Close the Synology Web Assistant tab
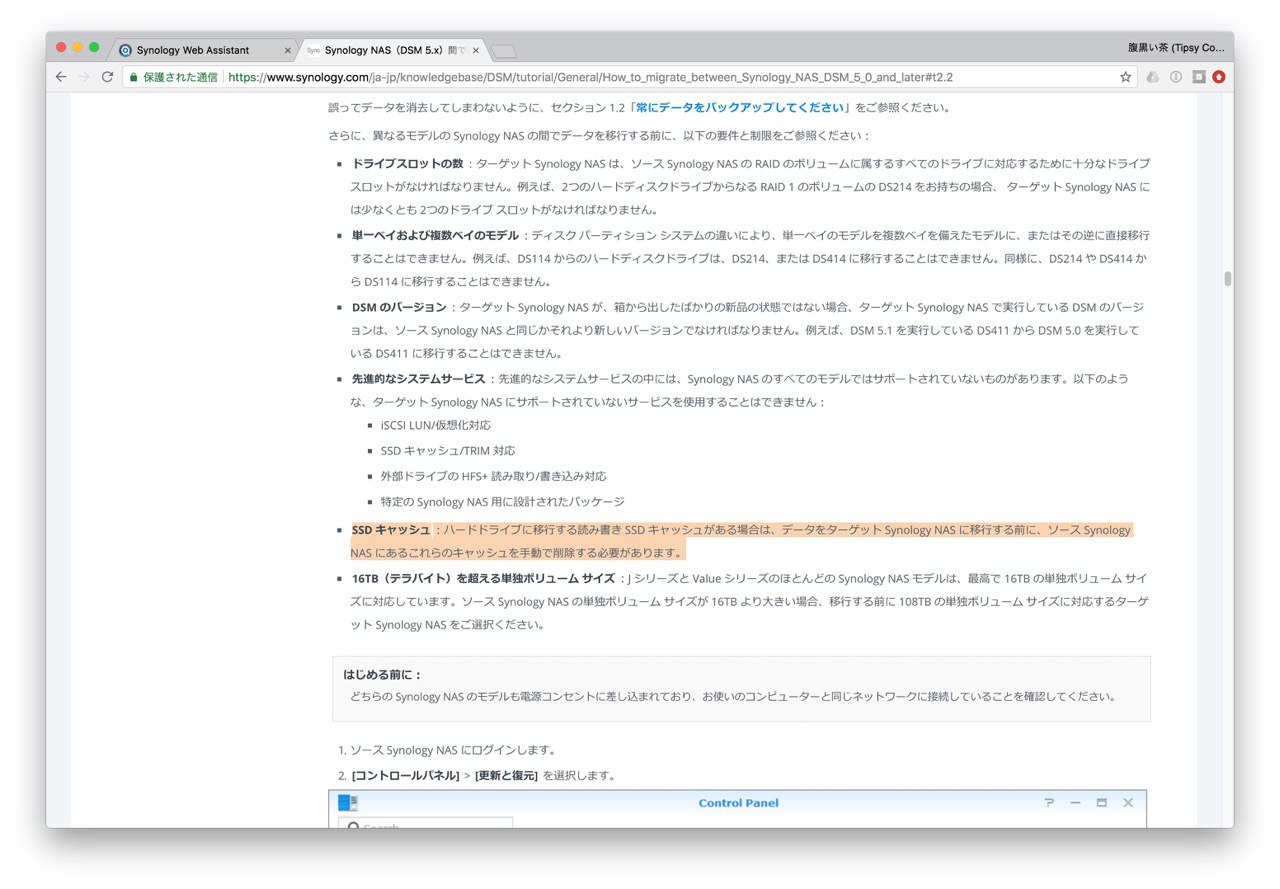Screen dimensions: 1280x889 (288, 50)
